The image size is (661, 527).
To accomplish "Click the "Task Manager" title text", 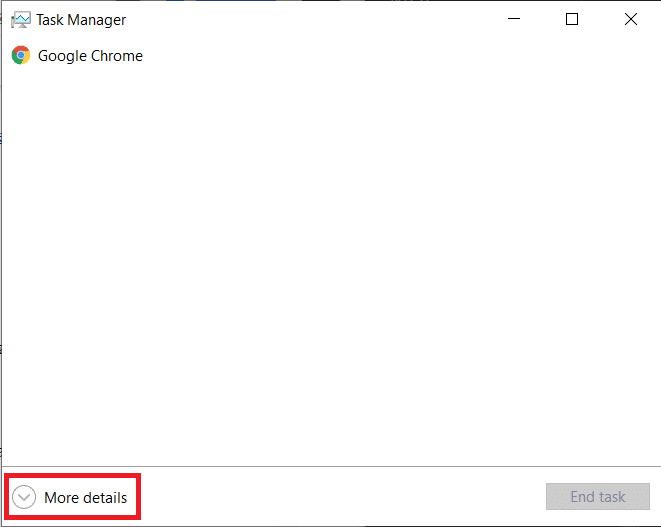I will coord(81,19).
